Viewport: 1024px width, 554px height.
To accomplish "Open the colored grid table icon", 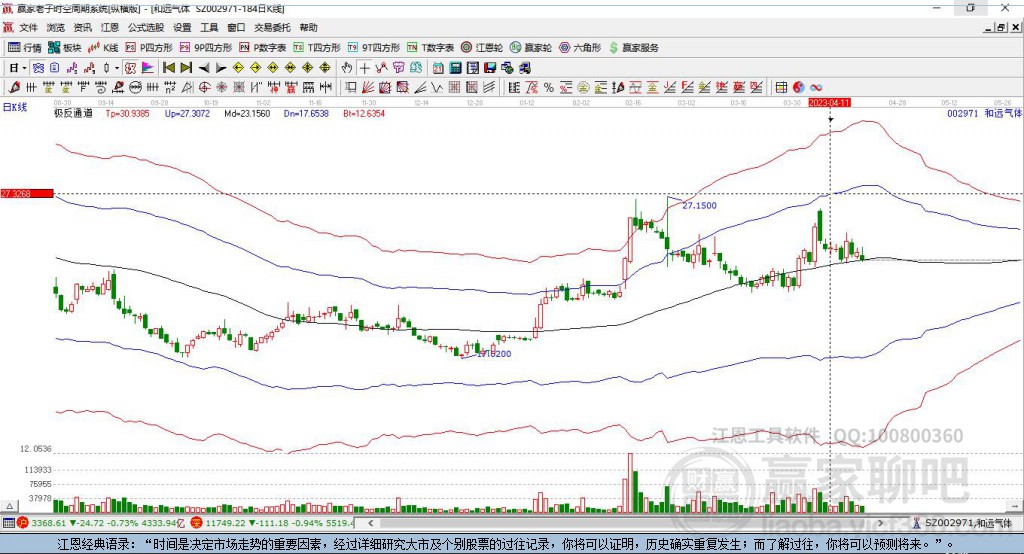I will [x=781, y=88].
